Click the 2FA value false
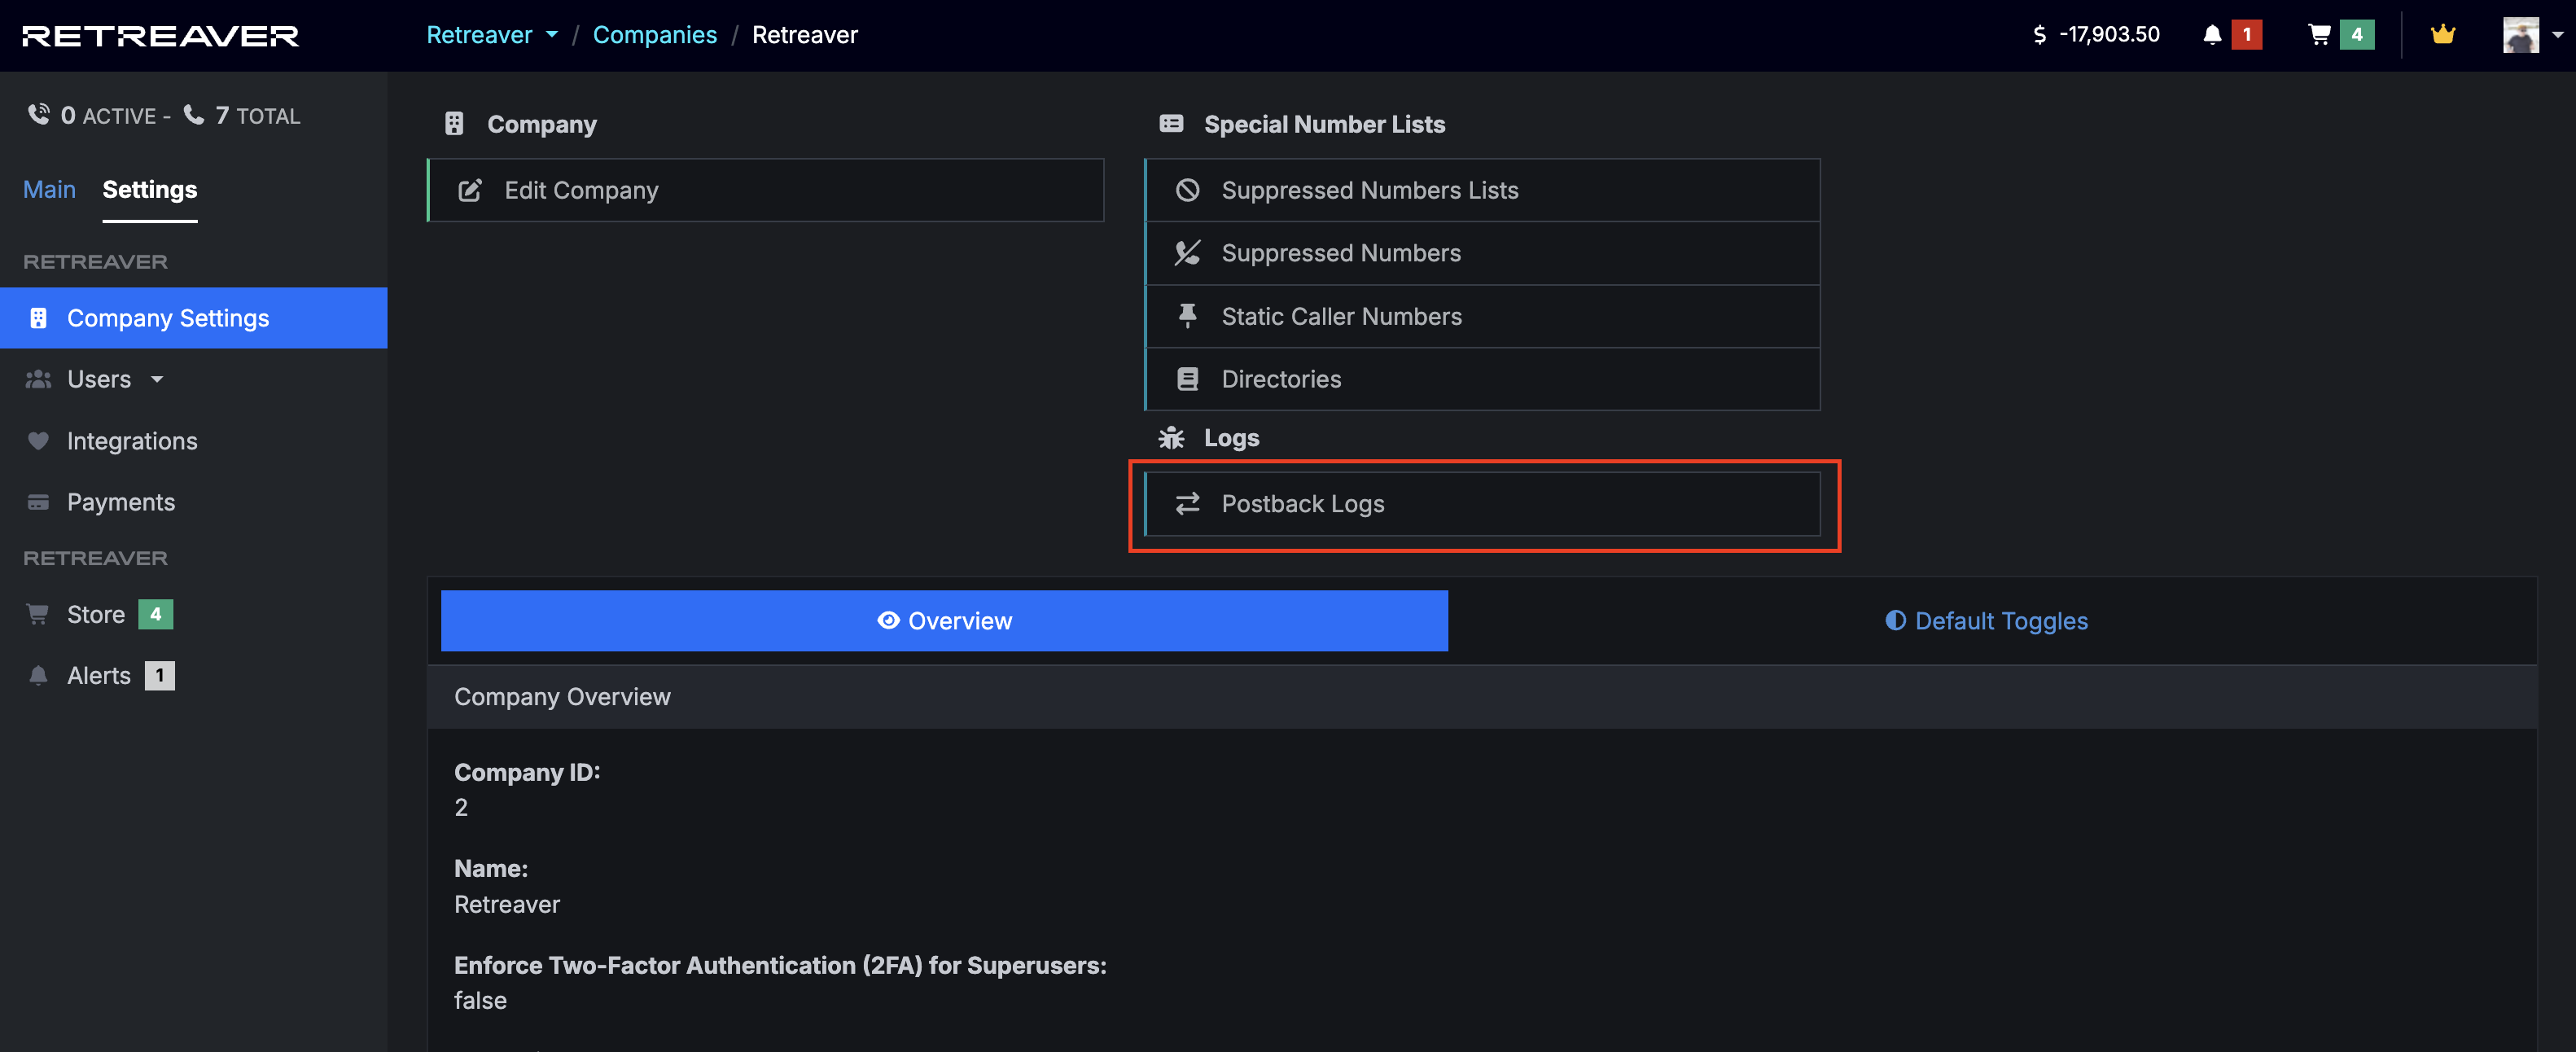 (x=480, y=1001)
